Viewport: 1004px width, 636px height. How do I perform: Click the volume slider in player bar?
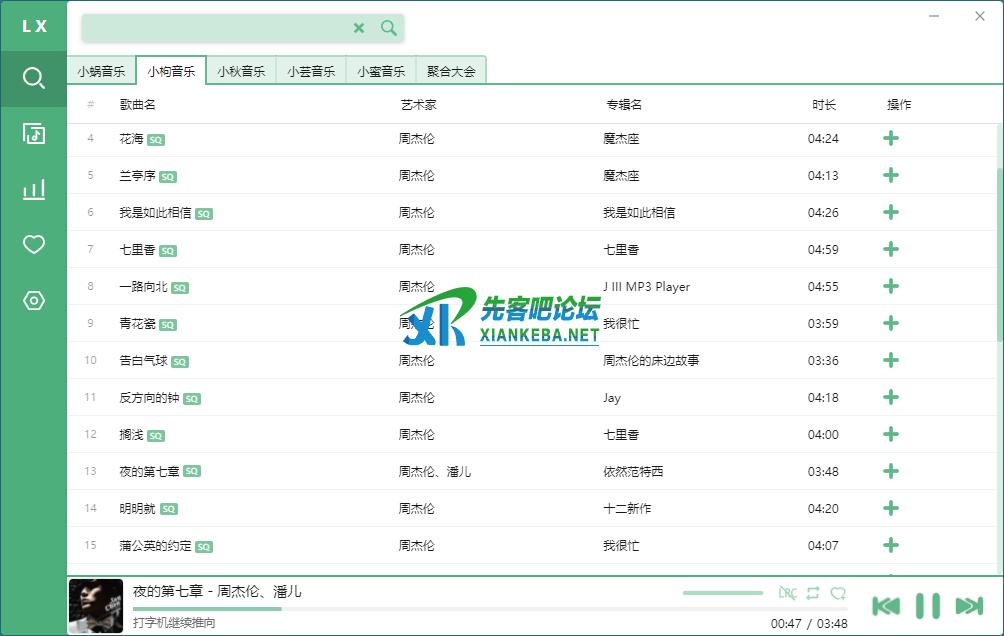(x=722, y=593)
